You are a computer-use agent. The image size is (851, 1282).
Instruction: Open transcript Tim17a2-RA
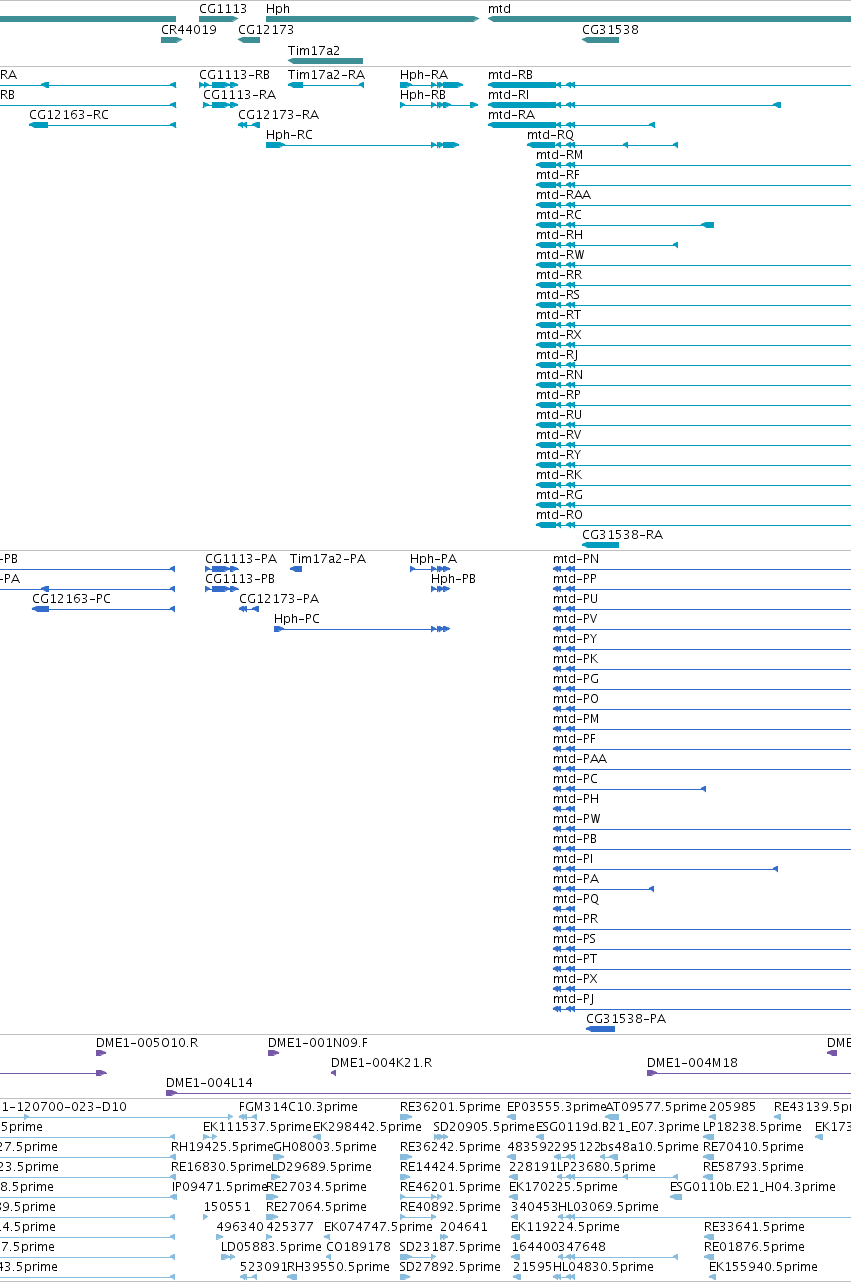click(x=326, y=74)
